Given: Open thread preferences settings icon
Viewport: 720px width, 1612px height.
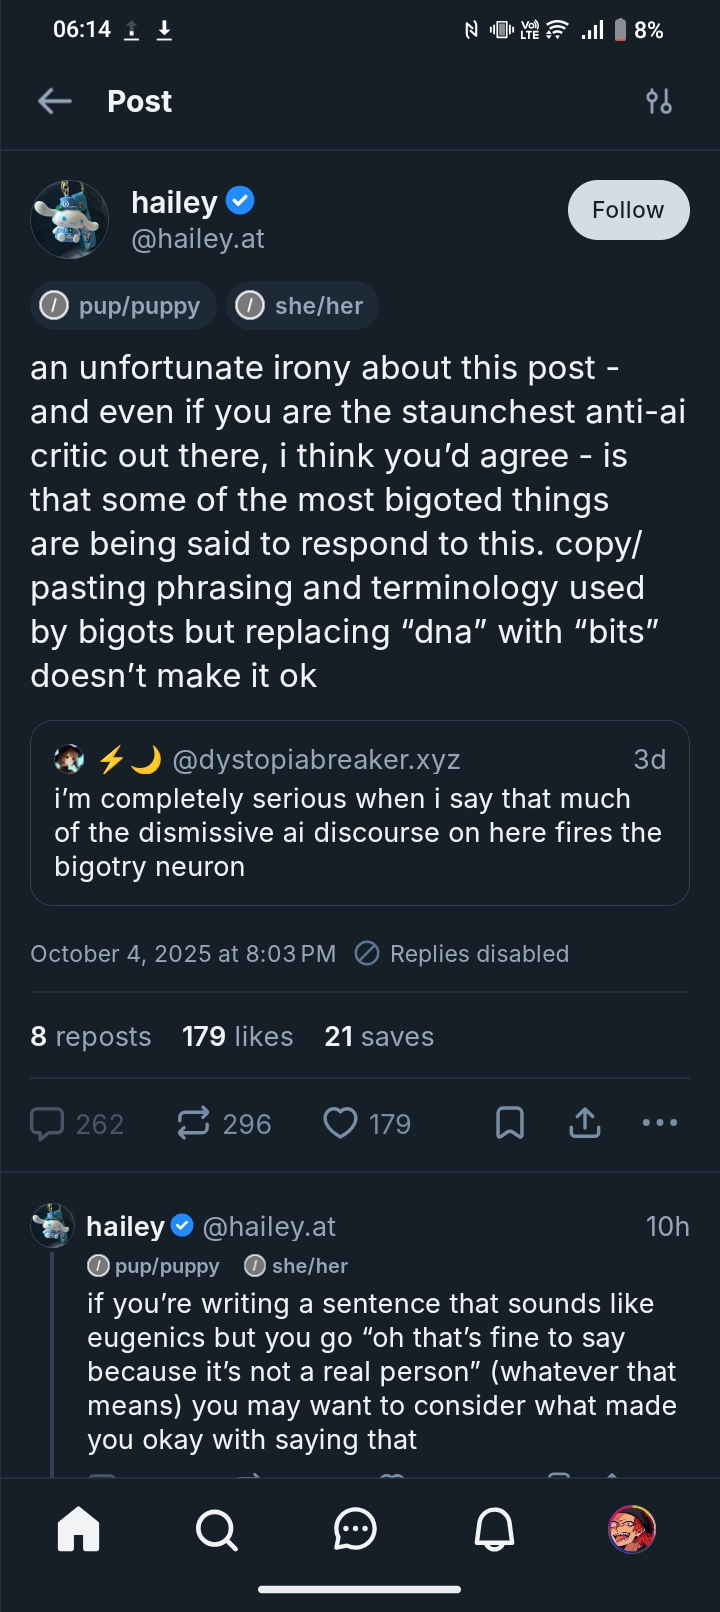Looking at the screenshot, I should click(659, 101).
